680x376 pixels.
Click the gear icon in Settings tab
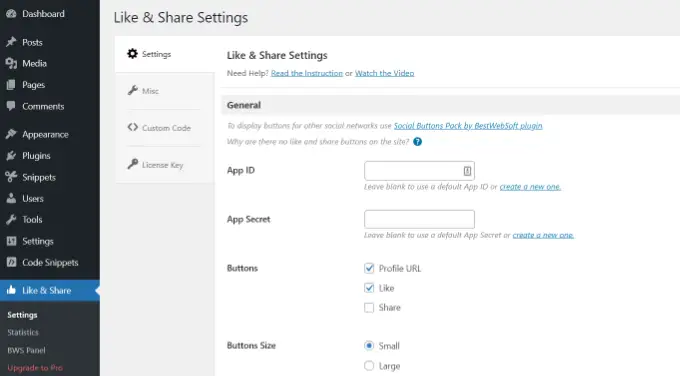pyautogui.click(x=132, y=54)
